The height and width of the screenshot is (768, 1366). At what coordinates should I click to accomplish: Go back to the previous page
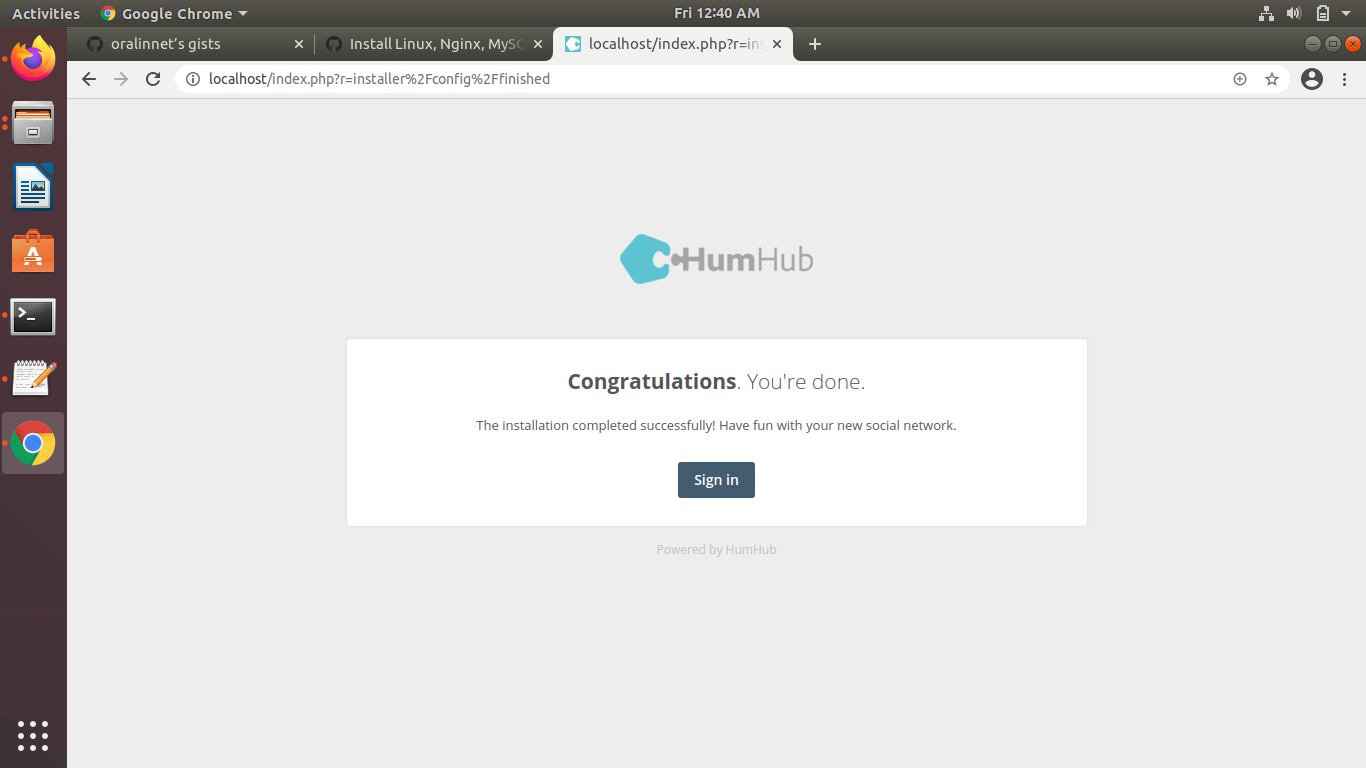click(x=89, y=79)
